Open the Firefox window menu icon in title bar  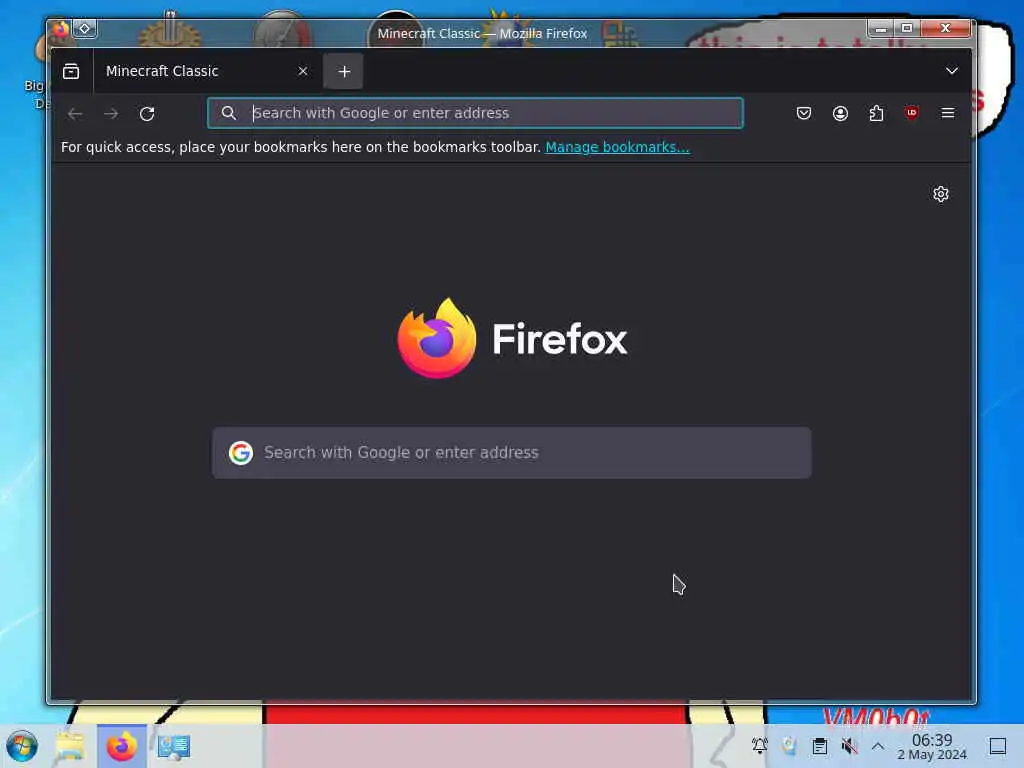point(61,29)
